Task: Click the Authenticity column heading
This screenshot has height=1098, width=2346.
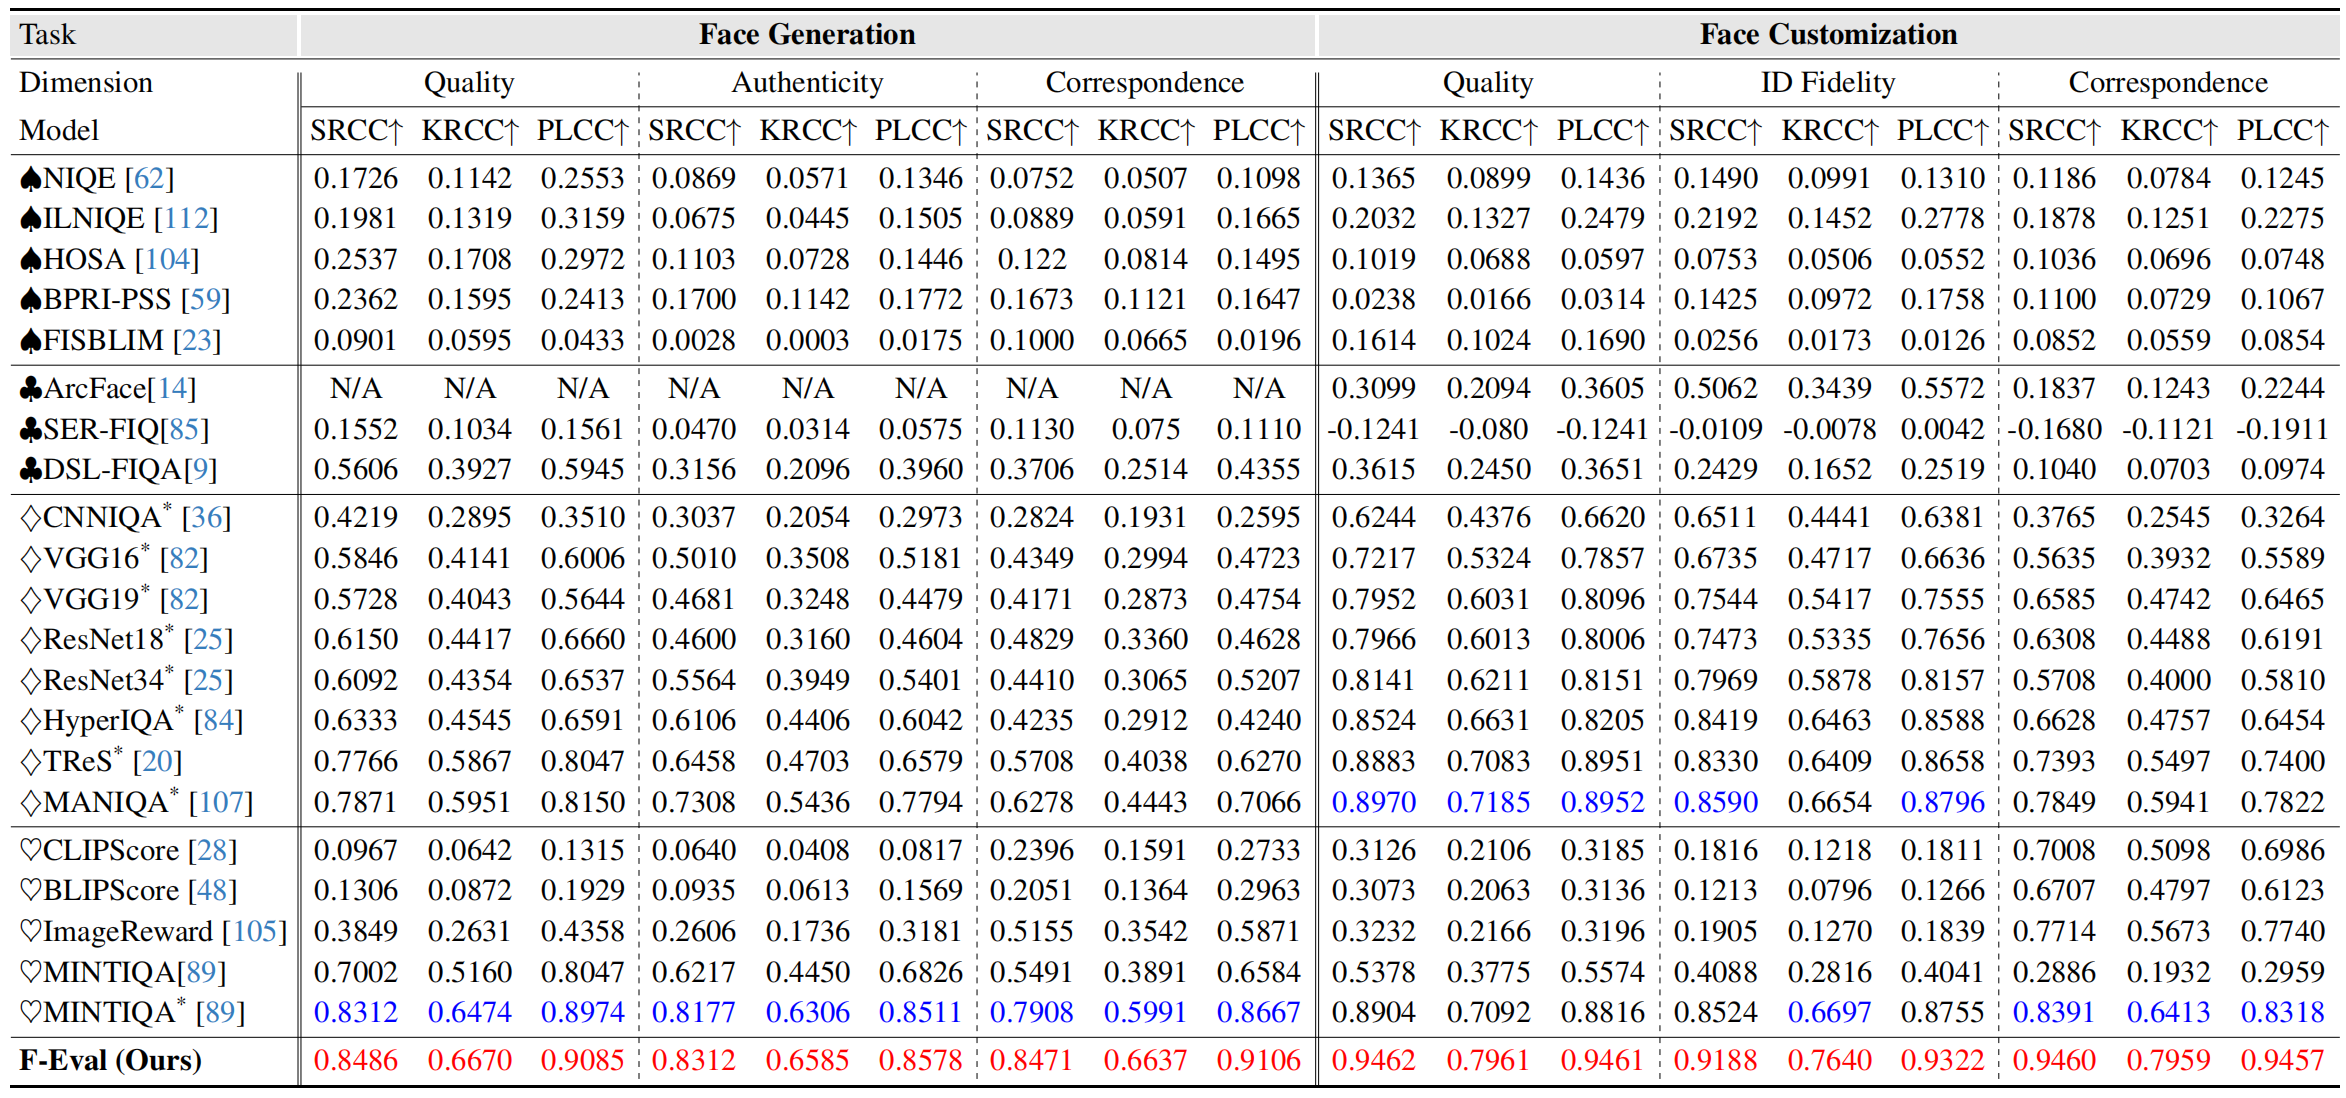Action: [806, 83]
